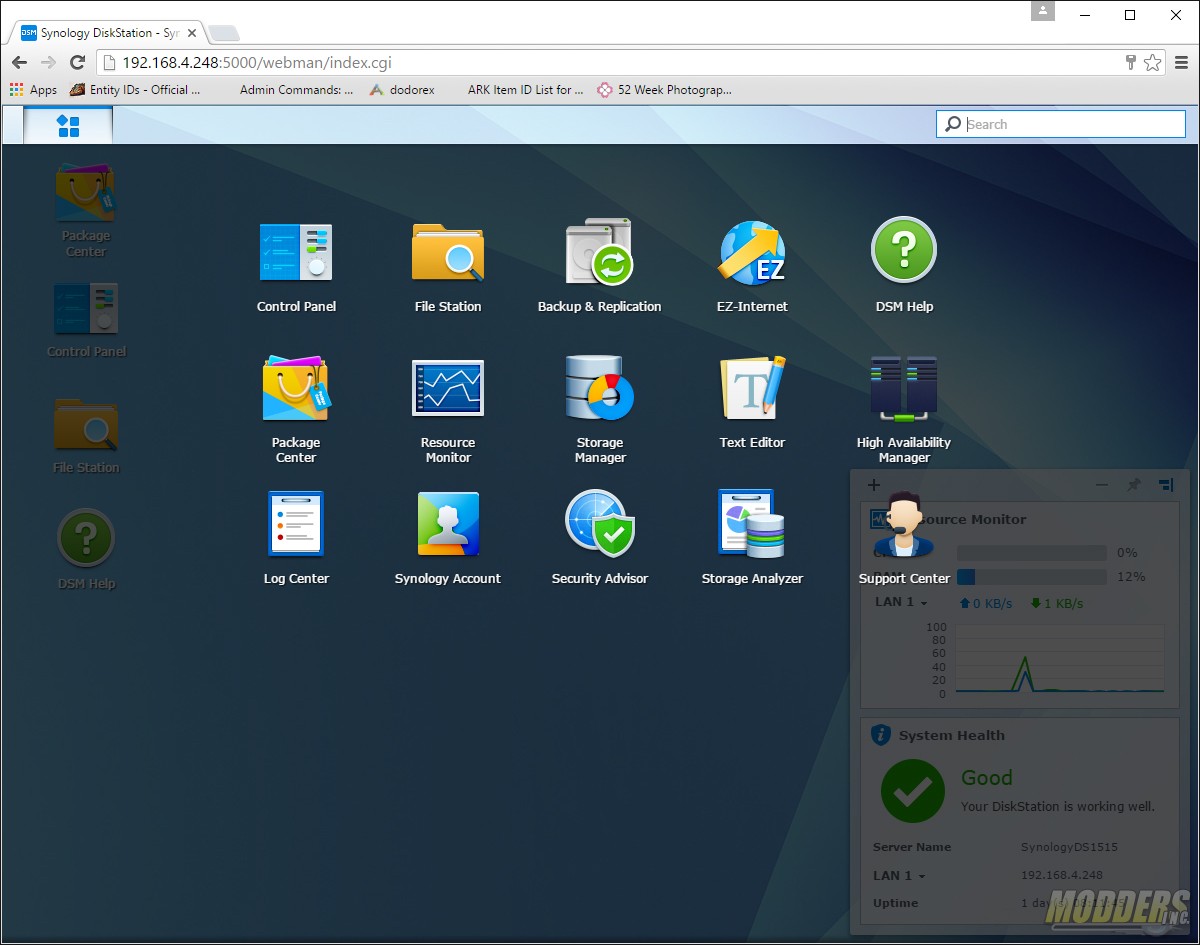Open Storage Analyzer
Image resolution: width=1200 pixels, height=945 pixels.
[x=752, y=538]
